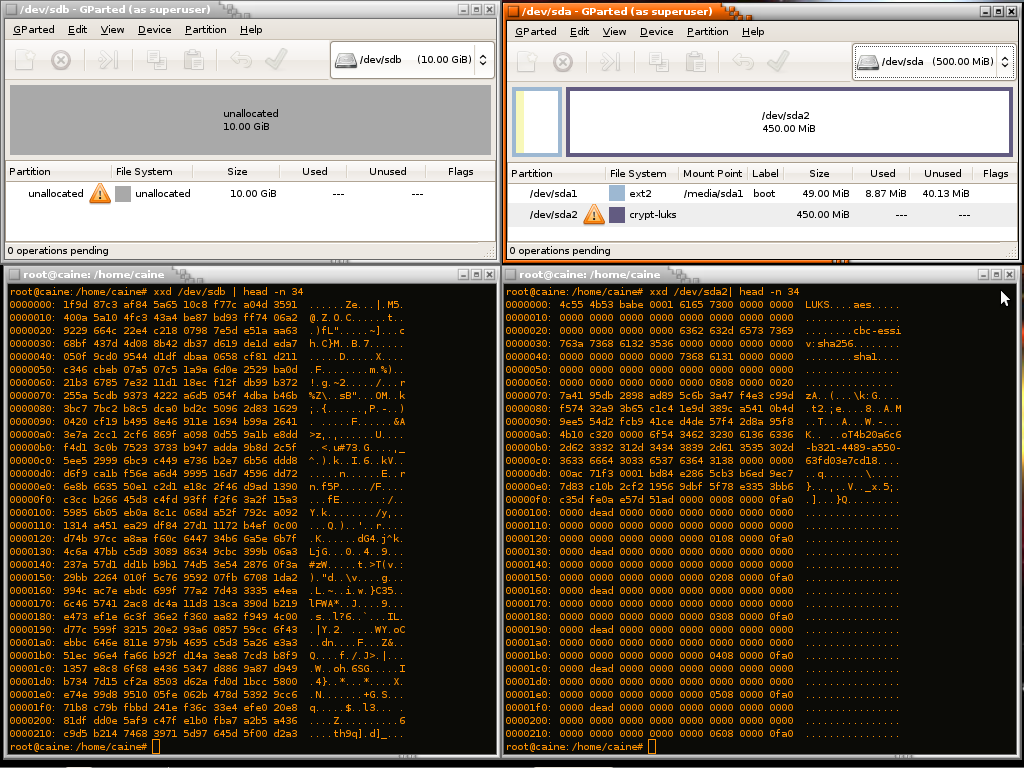Click Delete partition icon in /dev/sda GParted
Viewport: 1024px width, 768px height.
tap(563, 62)
